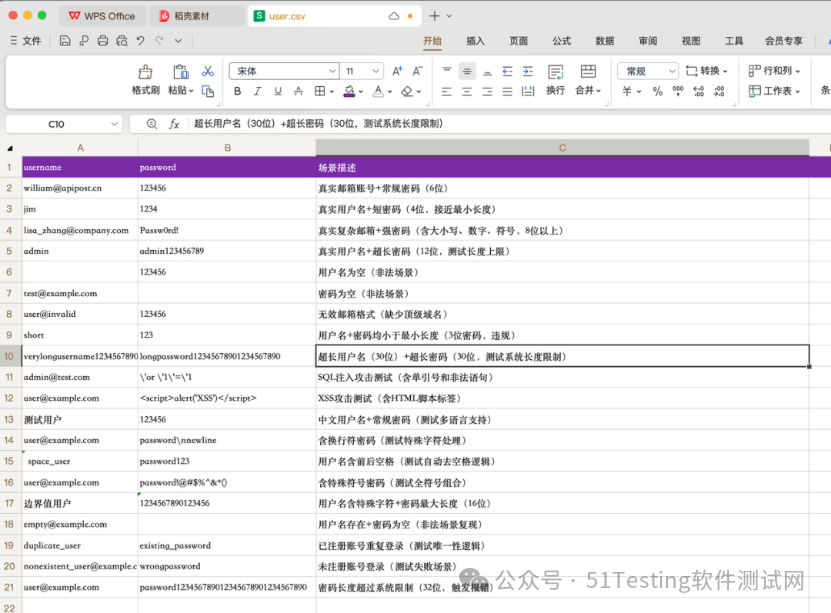Toggle underline formatting
831x613 pixels.
pyautogui.click(x=276, y=91)
